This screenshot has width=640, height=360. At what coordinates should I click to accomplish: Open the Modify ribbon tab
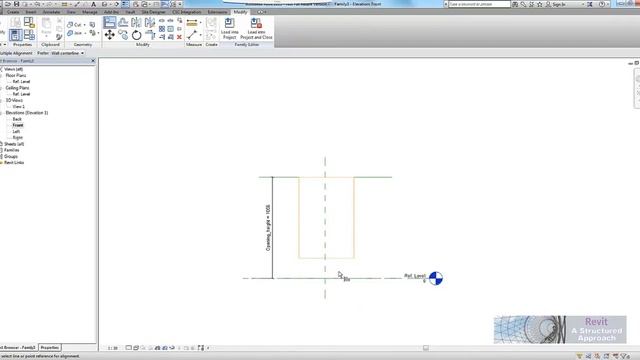[x=240, y=12]
